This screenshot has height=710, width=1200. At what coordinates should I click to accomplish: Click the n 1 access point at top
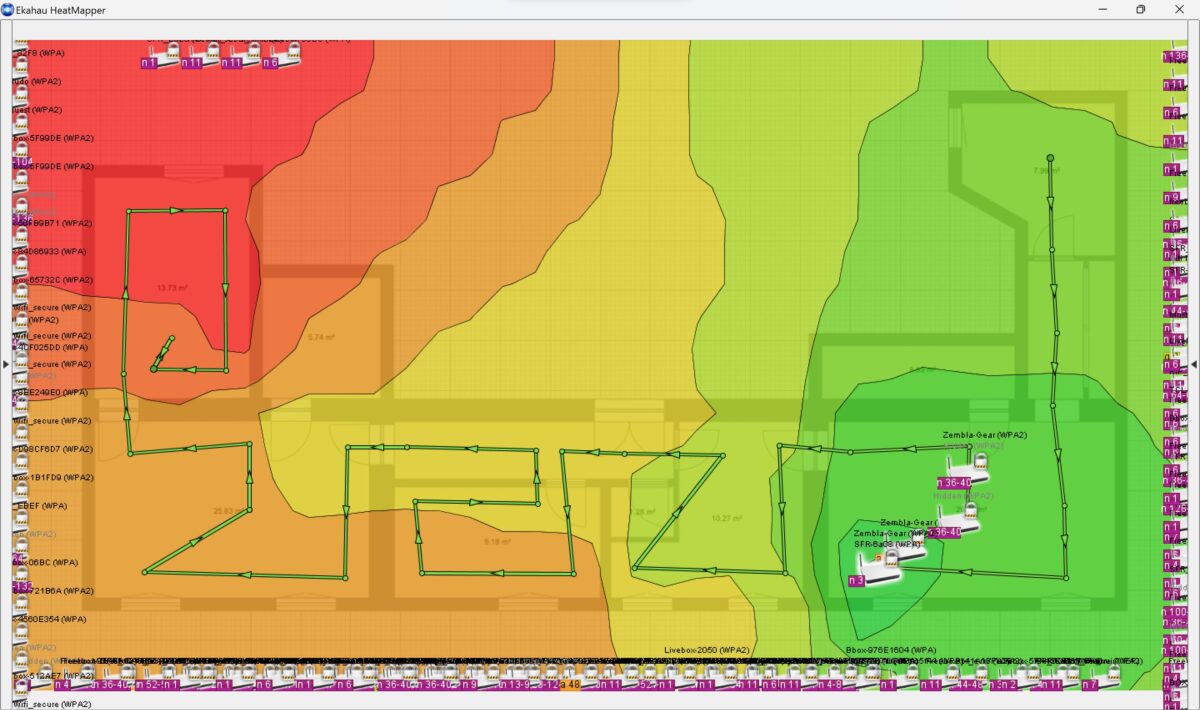click(160, 57)
